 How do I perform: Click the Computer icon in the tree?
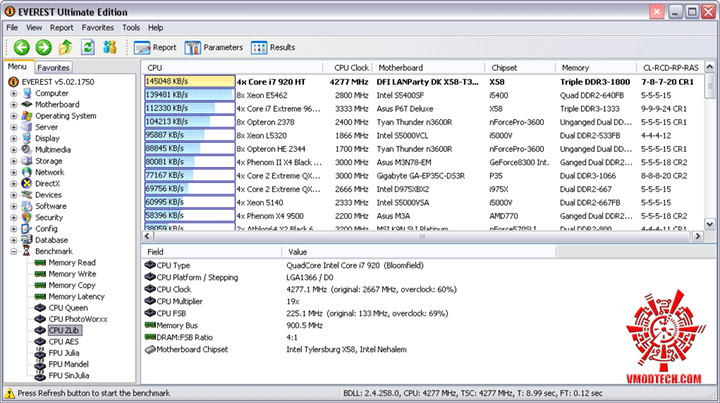[x=27, y=93]
